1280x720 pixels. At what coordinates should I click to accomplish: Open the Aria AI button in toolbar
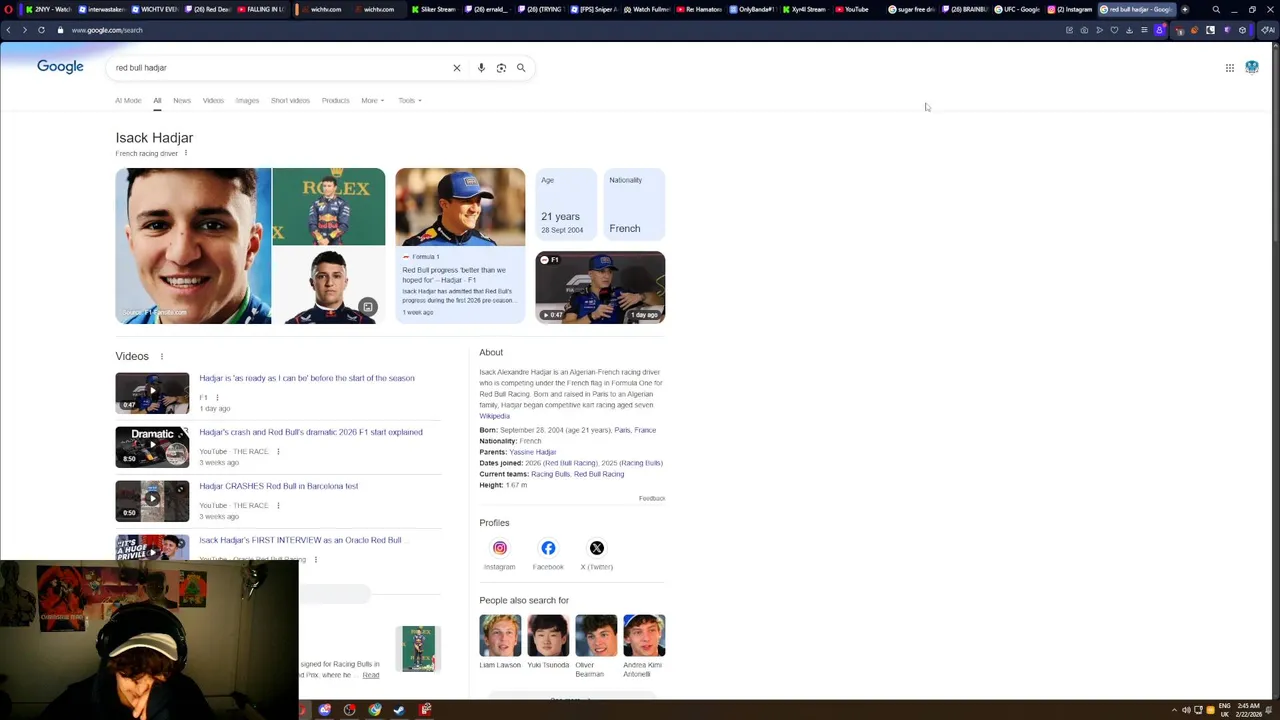1267,30
